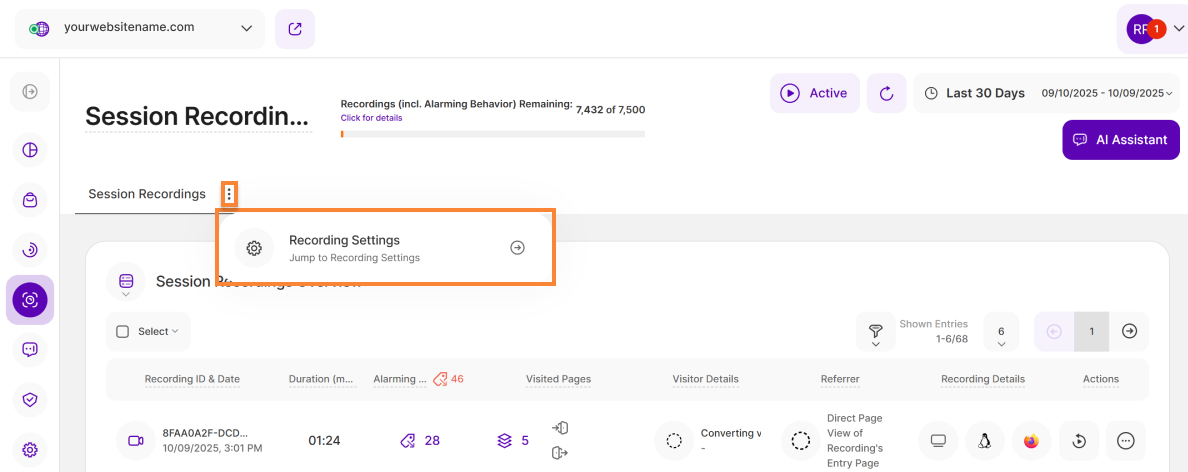Check the Select checkbox
Viewport: 1188px width, 472px height.
click(x=123, y=332)
